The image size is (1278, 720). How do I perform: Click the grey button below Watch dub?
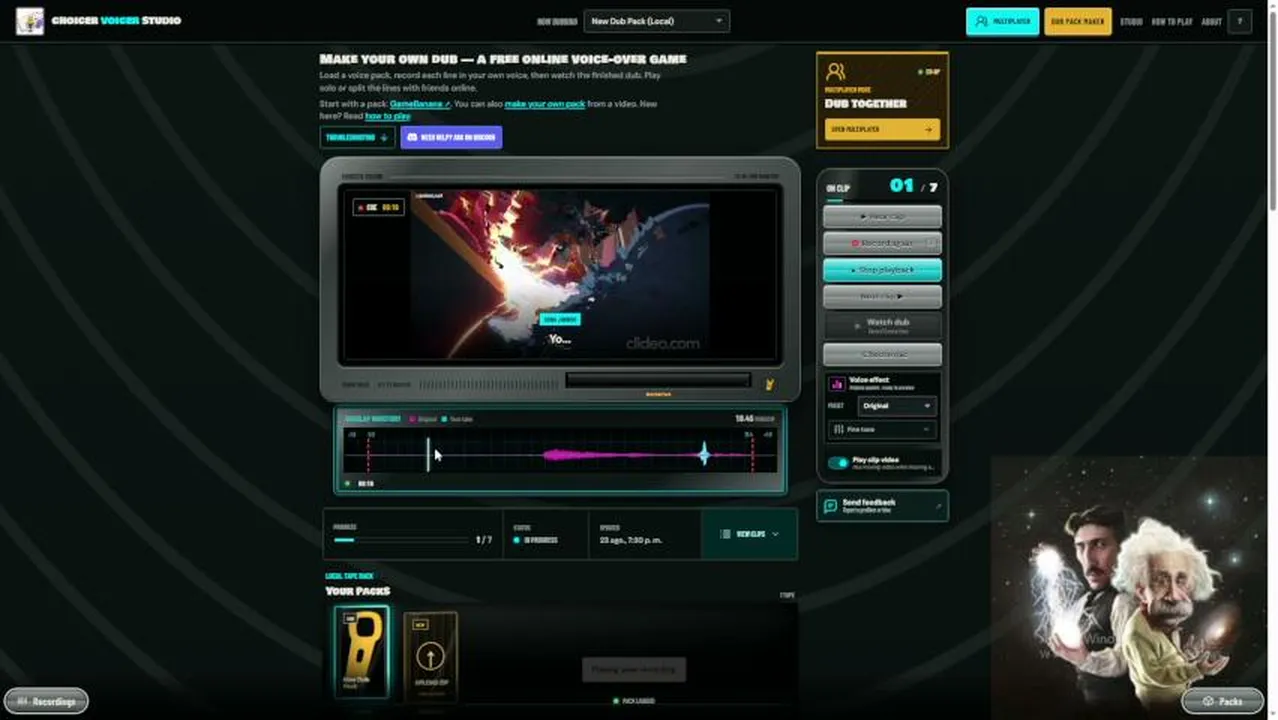coord(882,354)
